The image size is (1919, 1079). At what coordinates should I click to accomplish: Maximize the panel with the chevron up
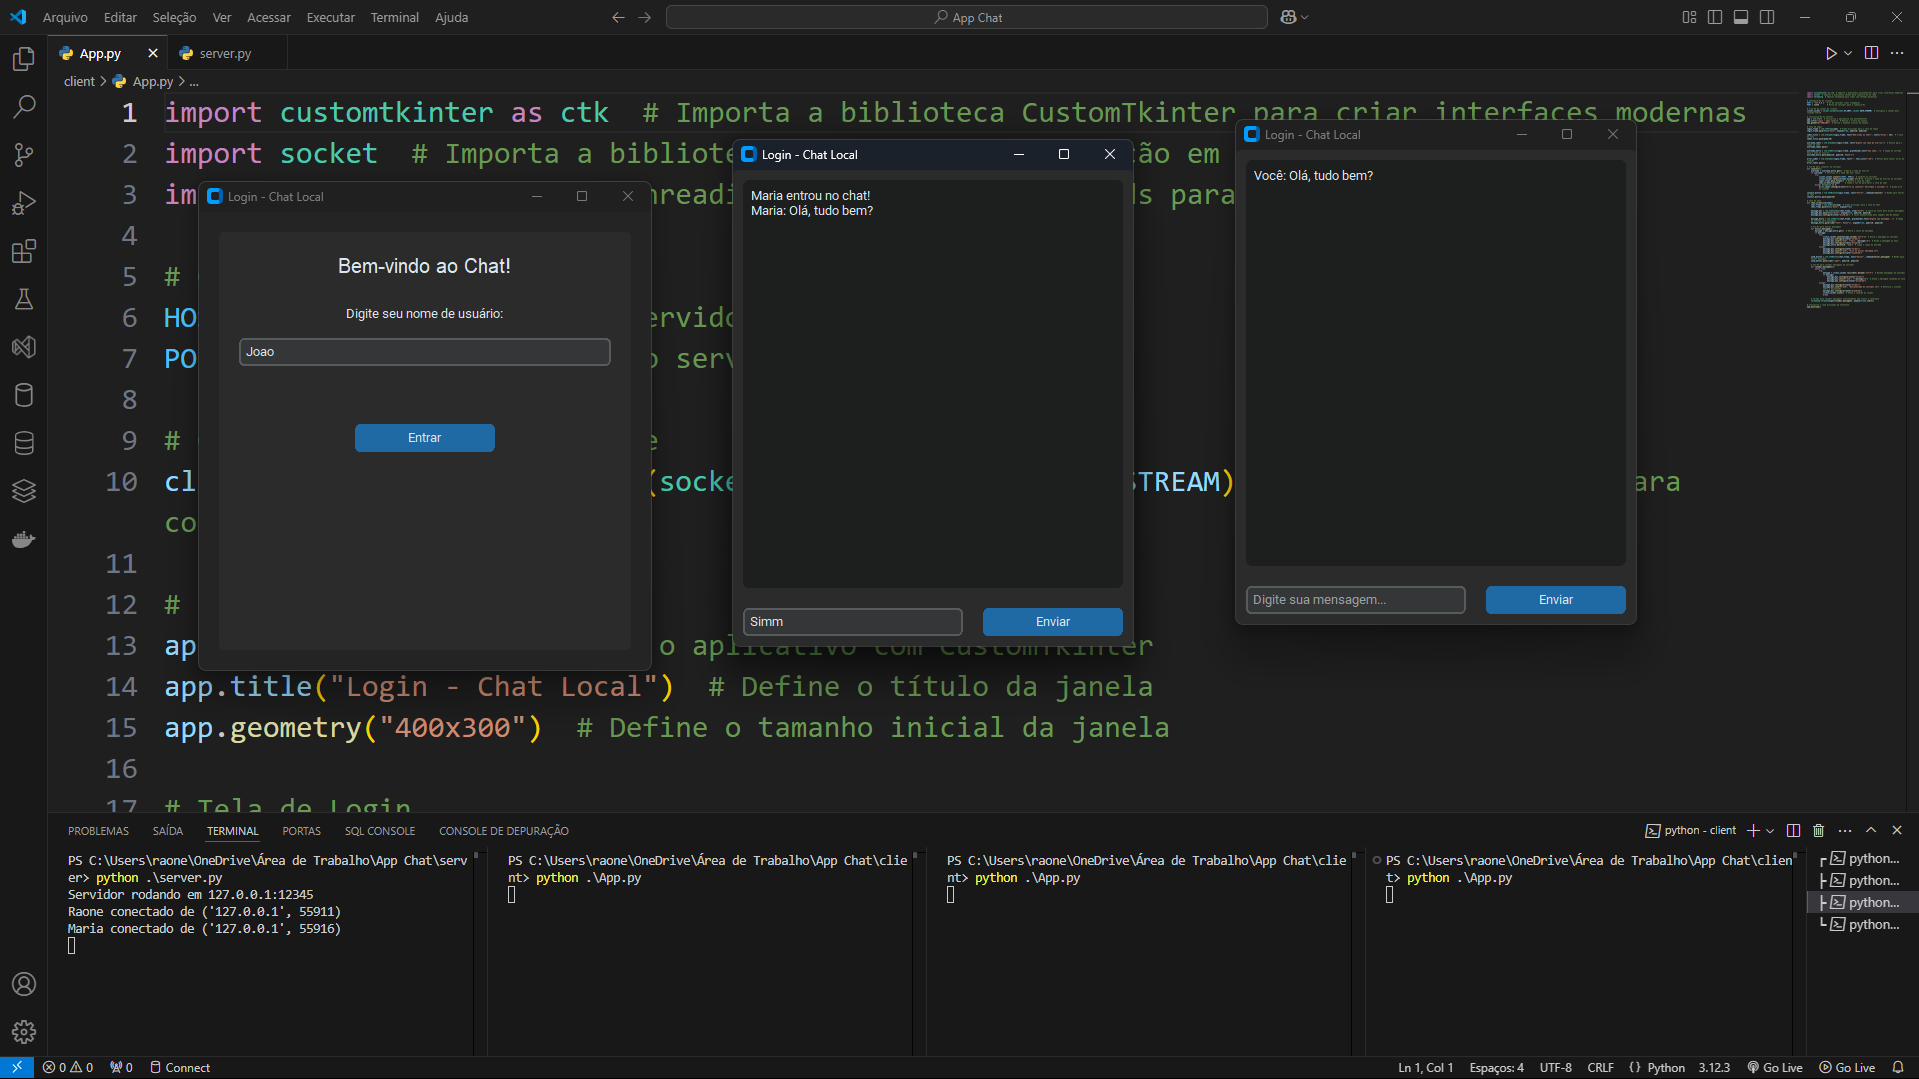[x=1871, y=830]
